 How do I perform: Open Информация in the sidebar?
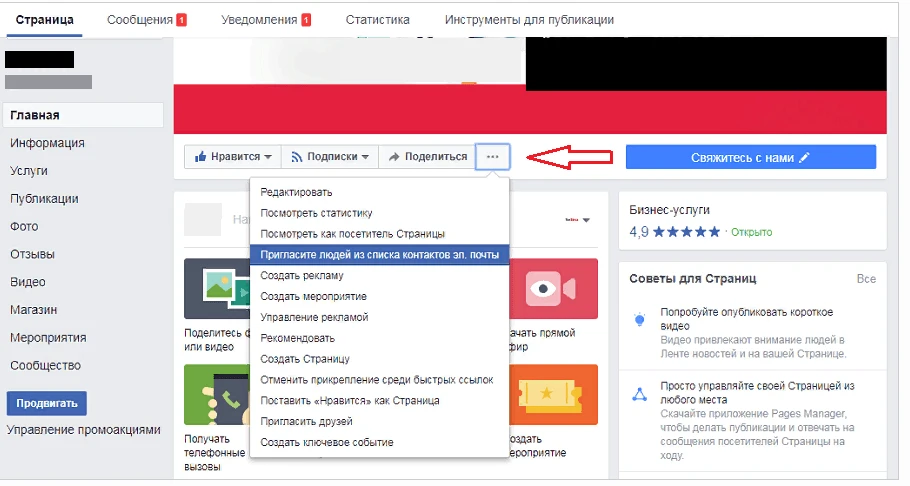[x=47, y=143]
